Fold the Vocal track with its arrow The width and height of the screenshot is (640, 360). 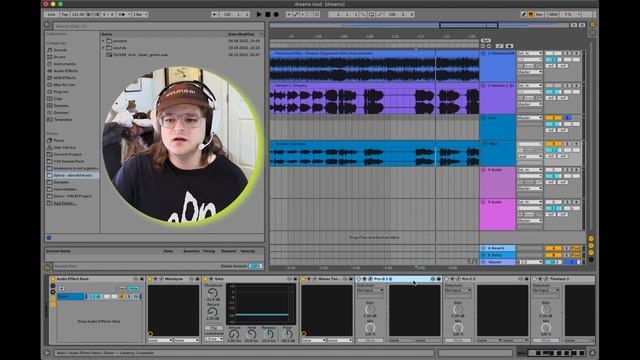point(483,118)
